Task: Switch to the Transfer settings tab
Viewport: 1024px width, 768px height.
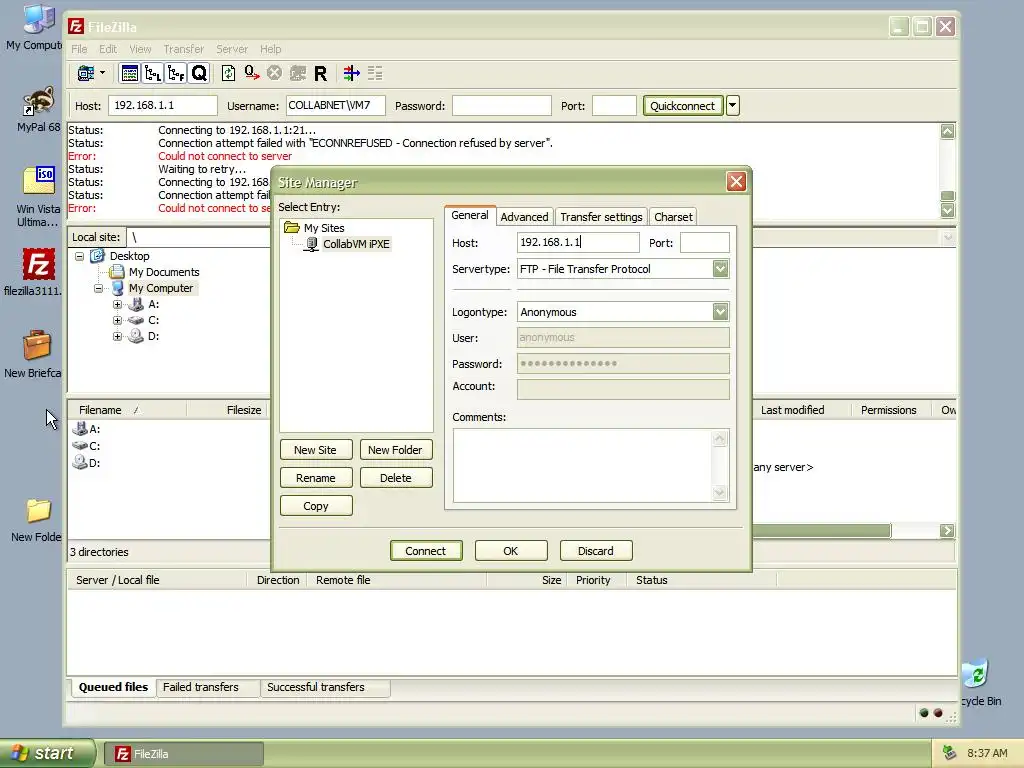Action: [x=601, y=217]
